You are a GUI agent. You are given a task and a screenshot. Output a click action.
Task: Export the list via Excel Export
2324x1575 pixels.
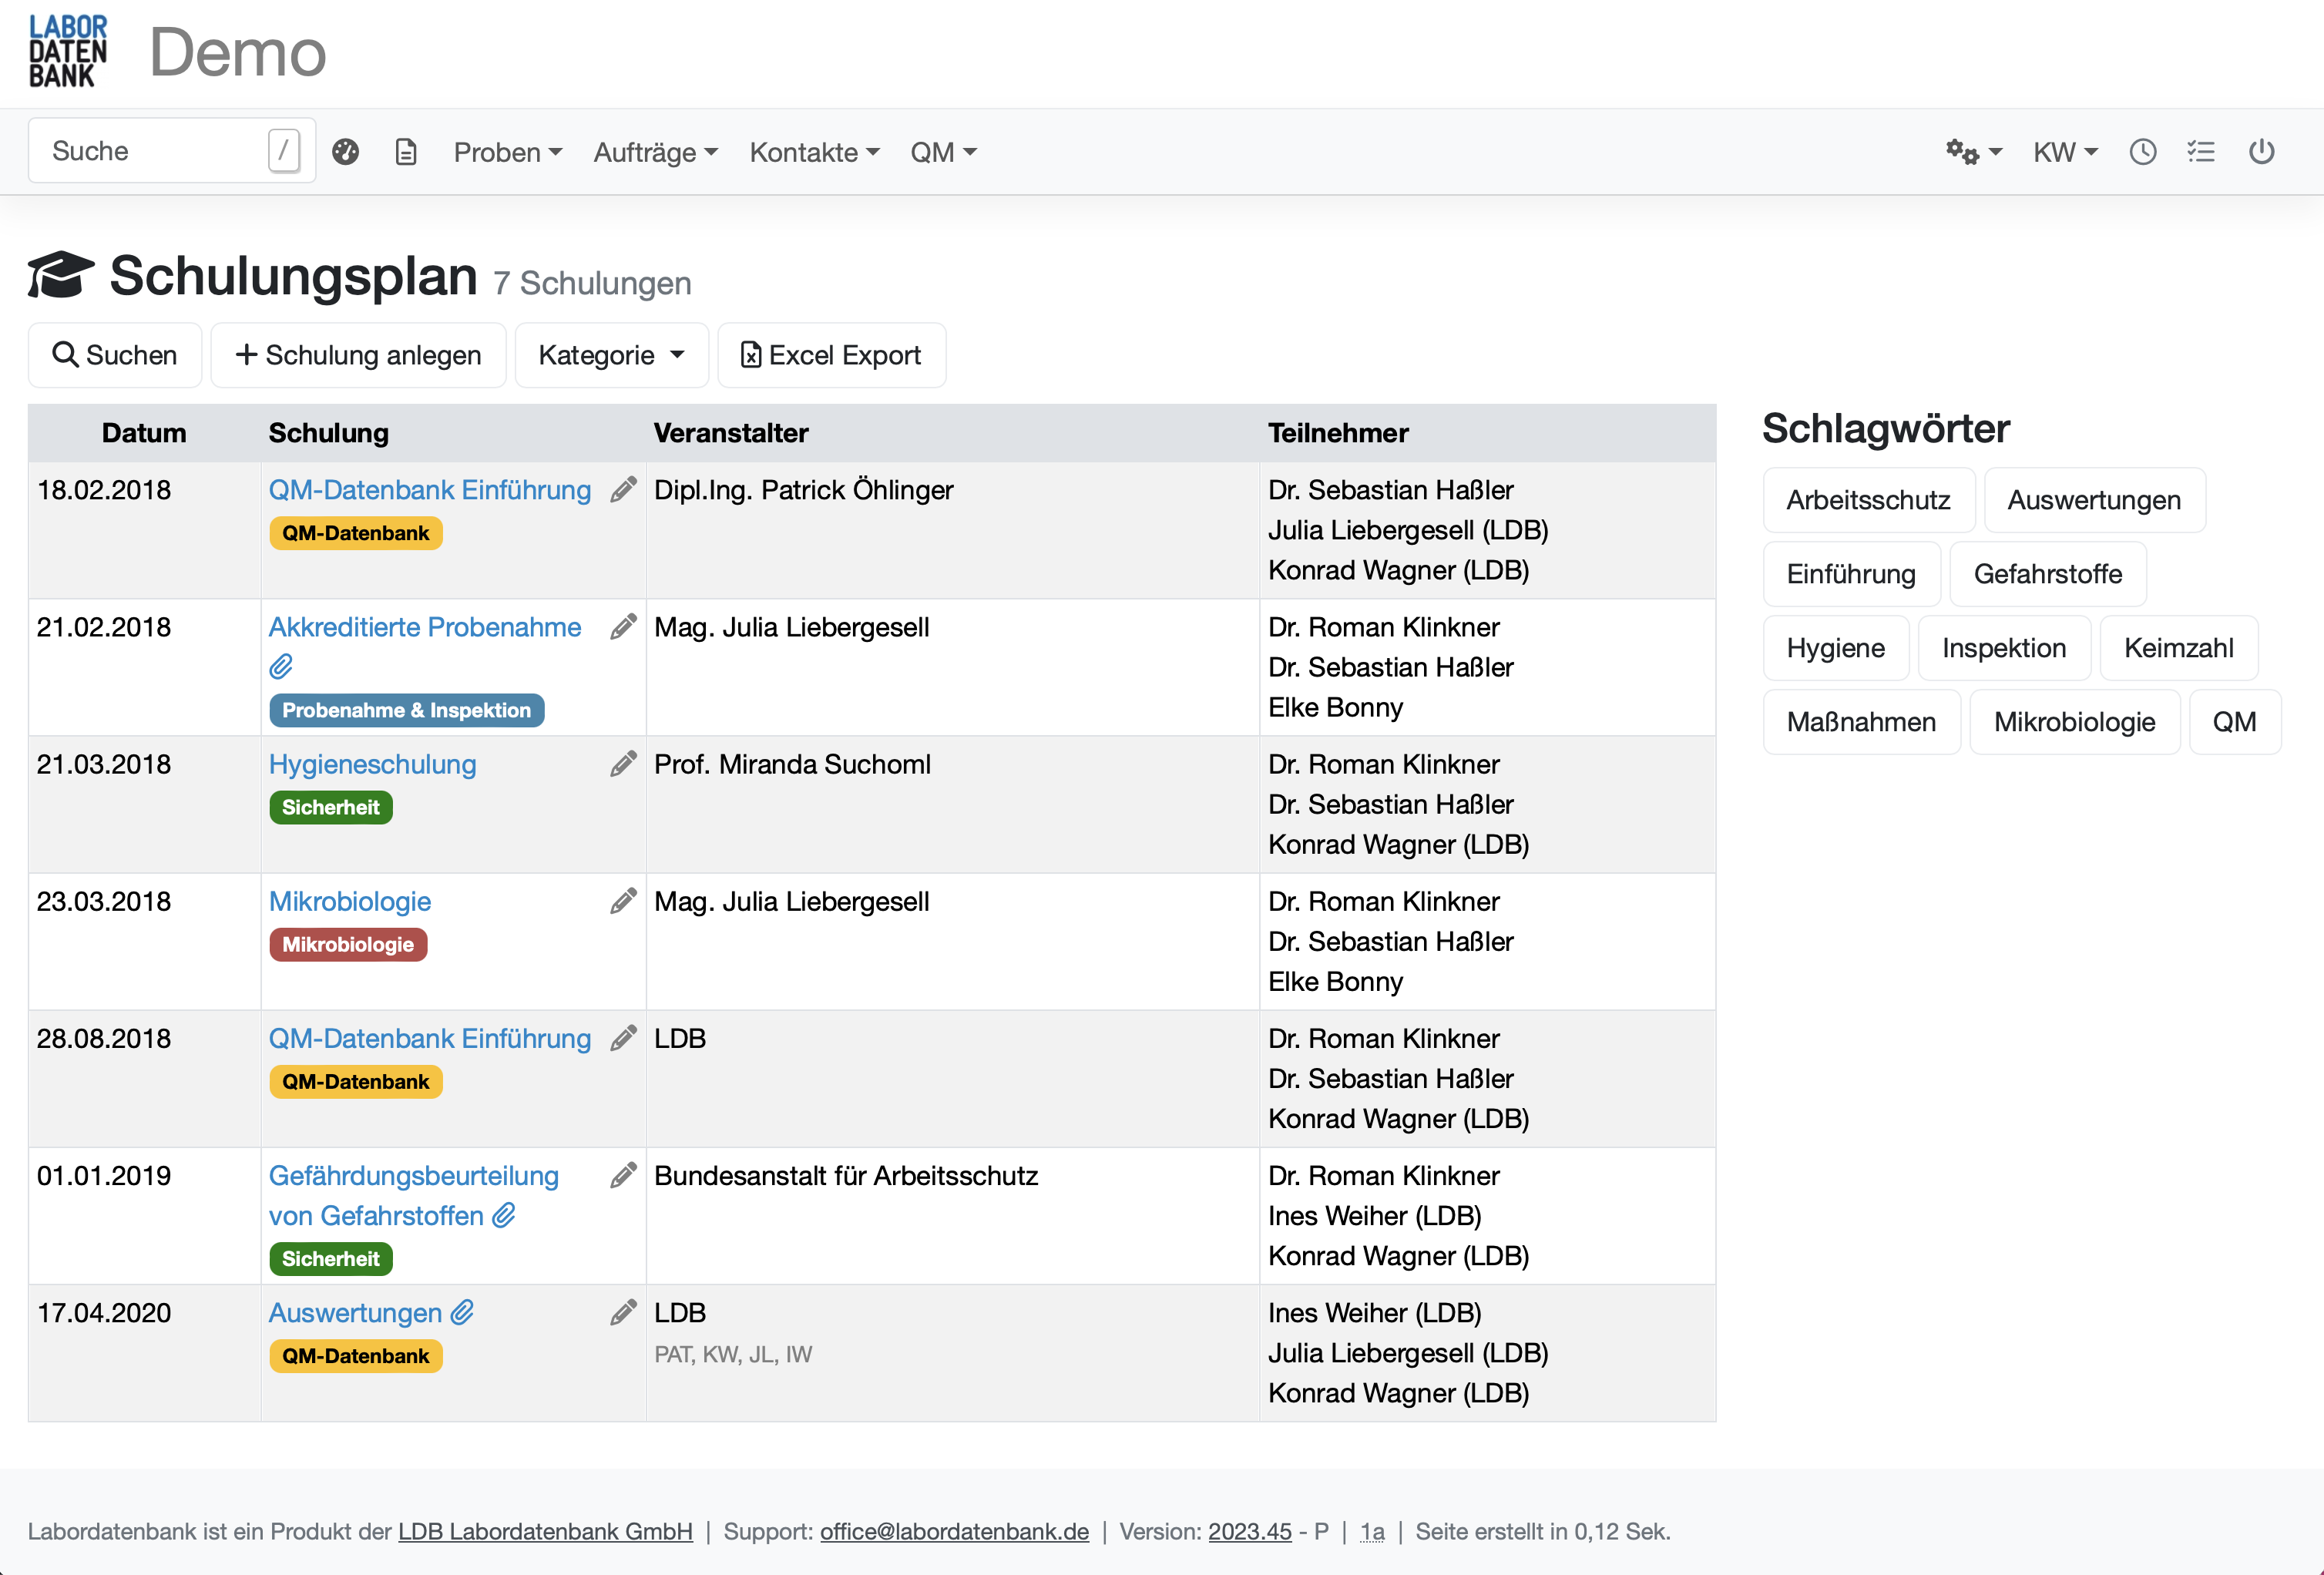click(831, 355)
